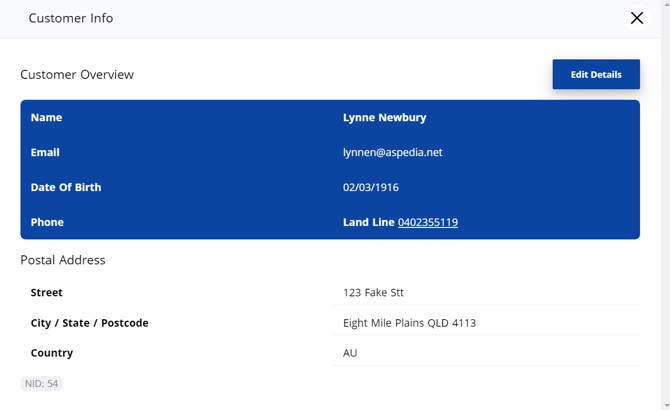Click the scrollbar up arrow
The width and height of the screenshot is (670, 410).
pyautogui.click(x=665, y=5)
